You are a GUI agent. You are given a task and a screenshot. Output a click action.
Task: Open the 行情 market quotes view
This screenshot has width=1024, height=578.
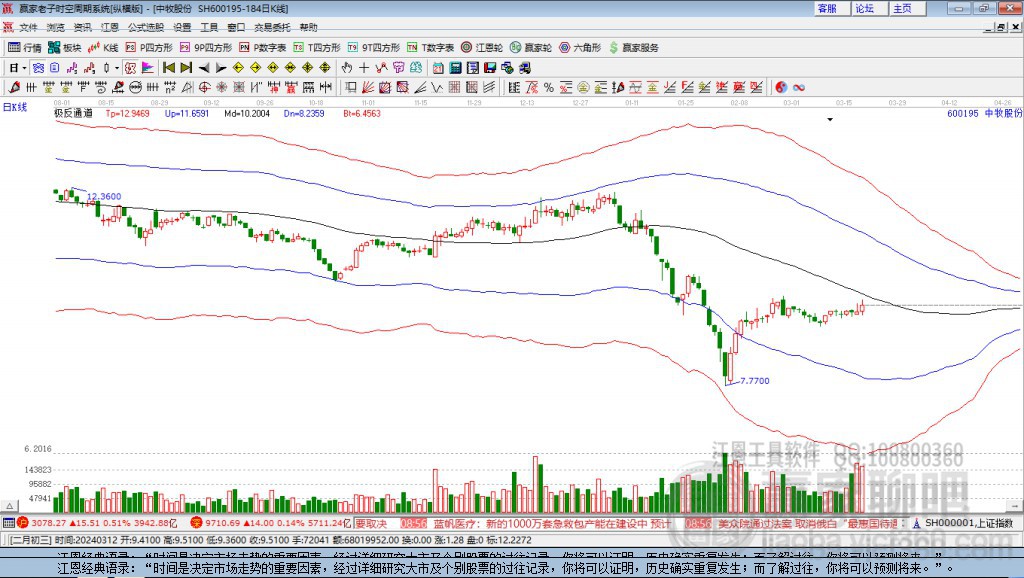click(x=25, y=48)
